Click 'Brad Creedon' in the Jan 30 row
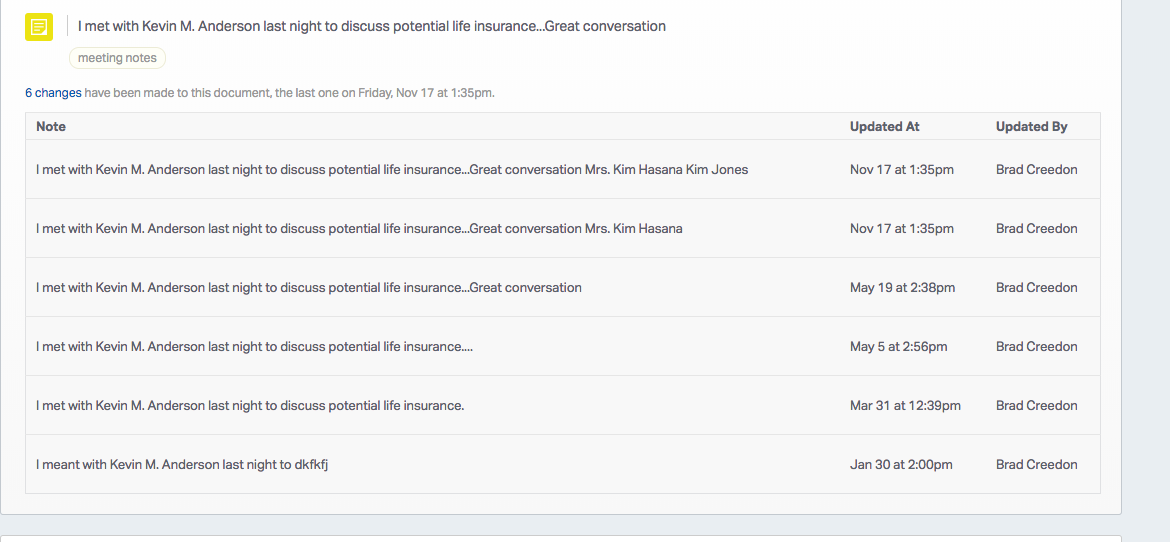This screenshot has height=542, width=1170. pos(1036,465)
